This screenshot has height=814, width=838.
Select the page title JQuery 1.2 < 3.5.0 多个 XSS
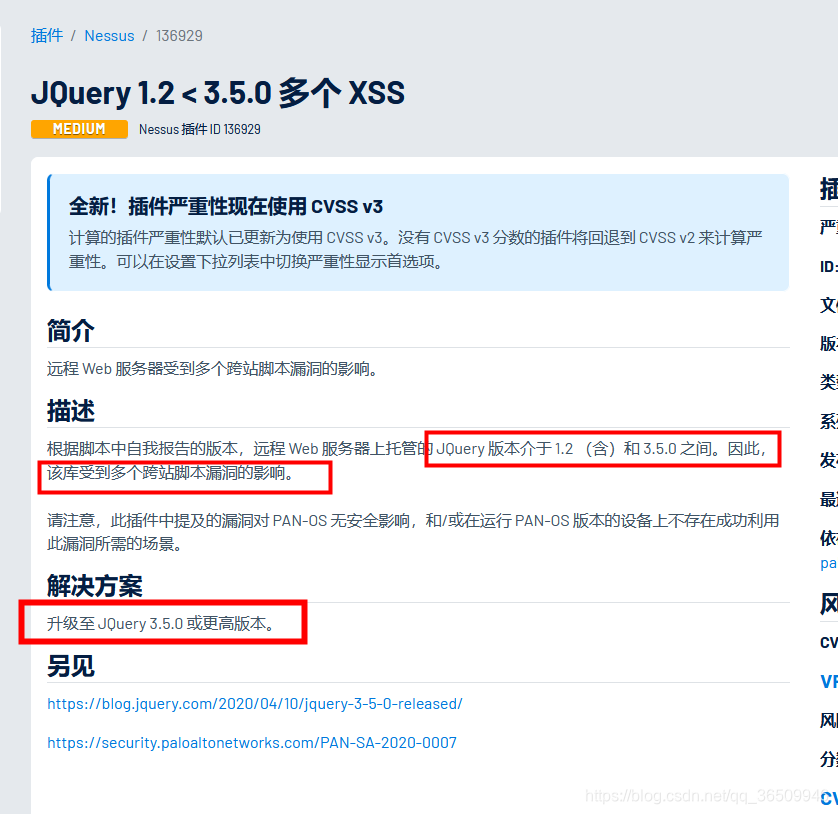[218, 93]
